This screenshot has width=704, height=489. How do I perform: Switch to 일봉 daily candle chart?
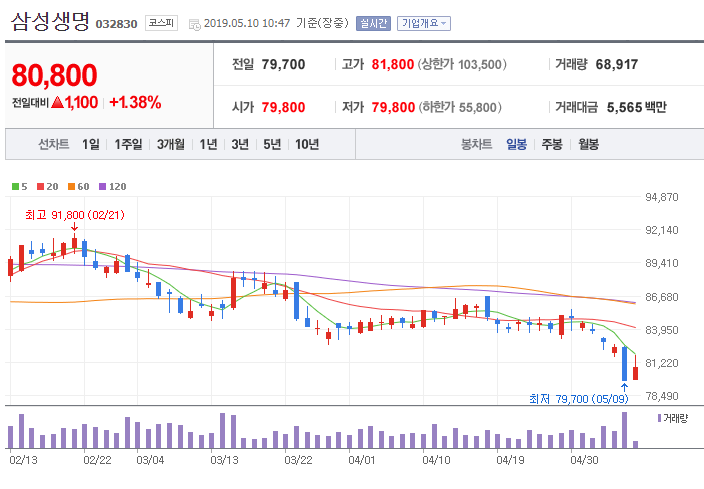[x=516, y=144]
